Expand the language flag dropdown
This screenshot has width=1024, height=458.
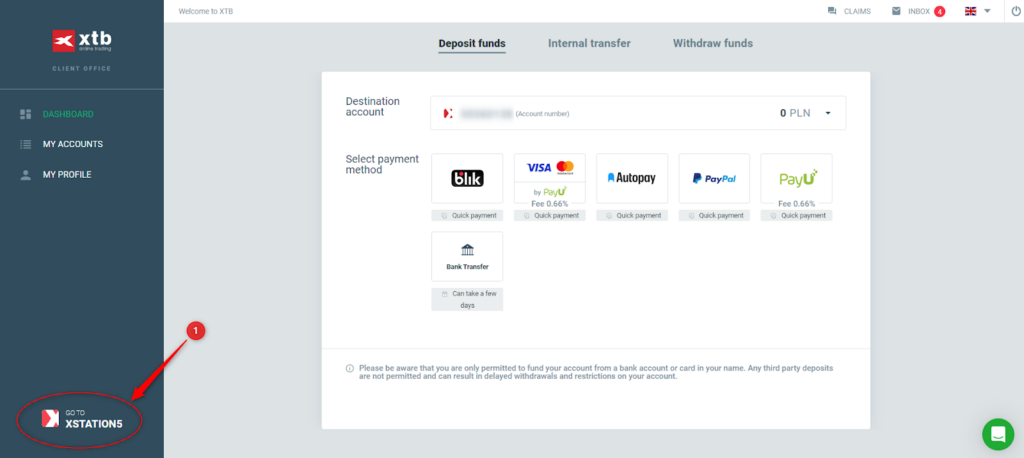[x=977, y=11]
